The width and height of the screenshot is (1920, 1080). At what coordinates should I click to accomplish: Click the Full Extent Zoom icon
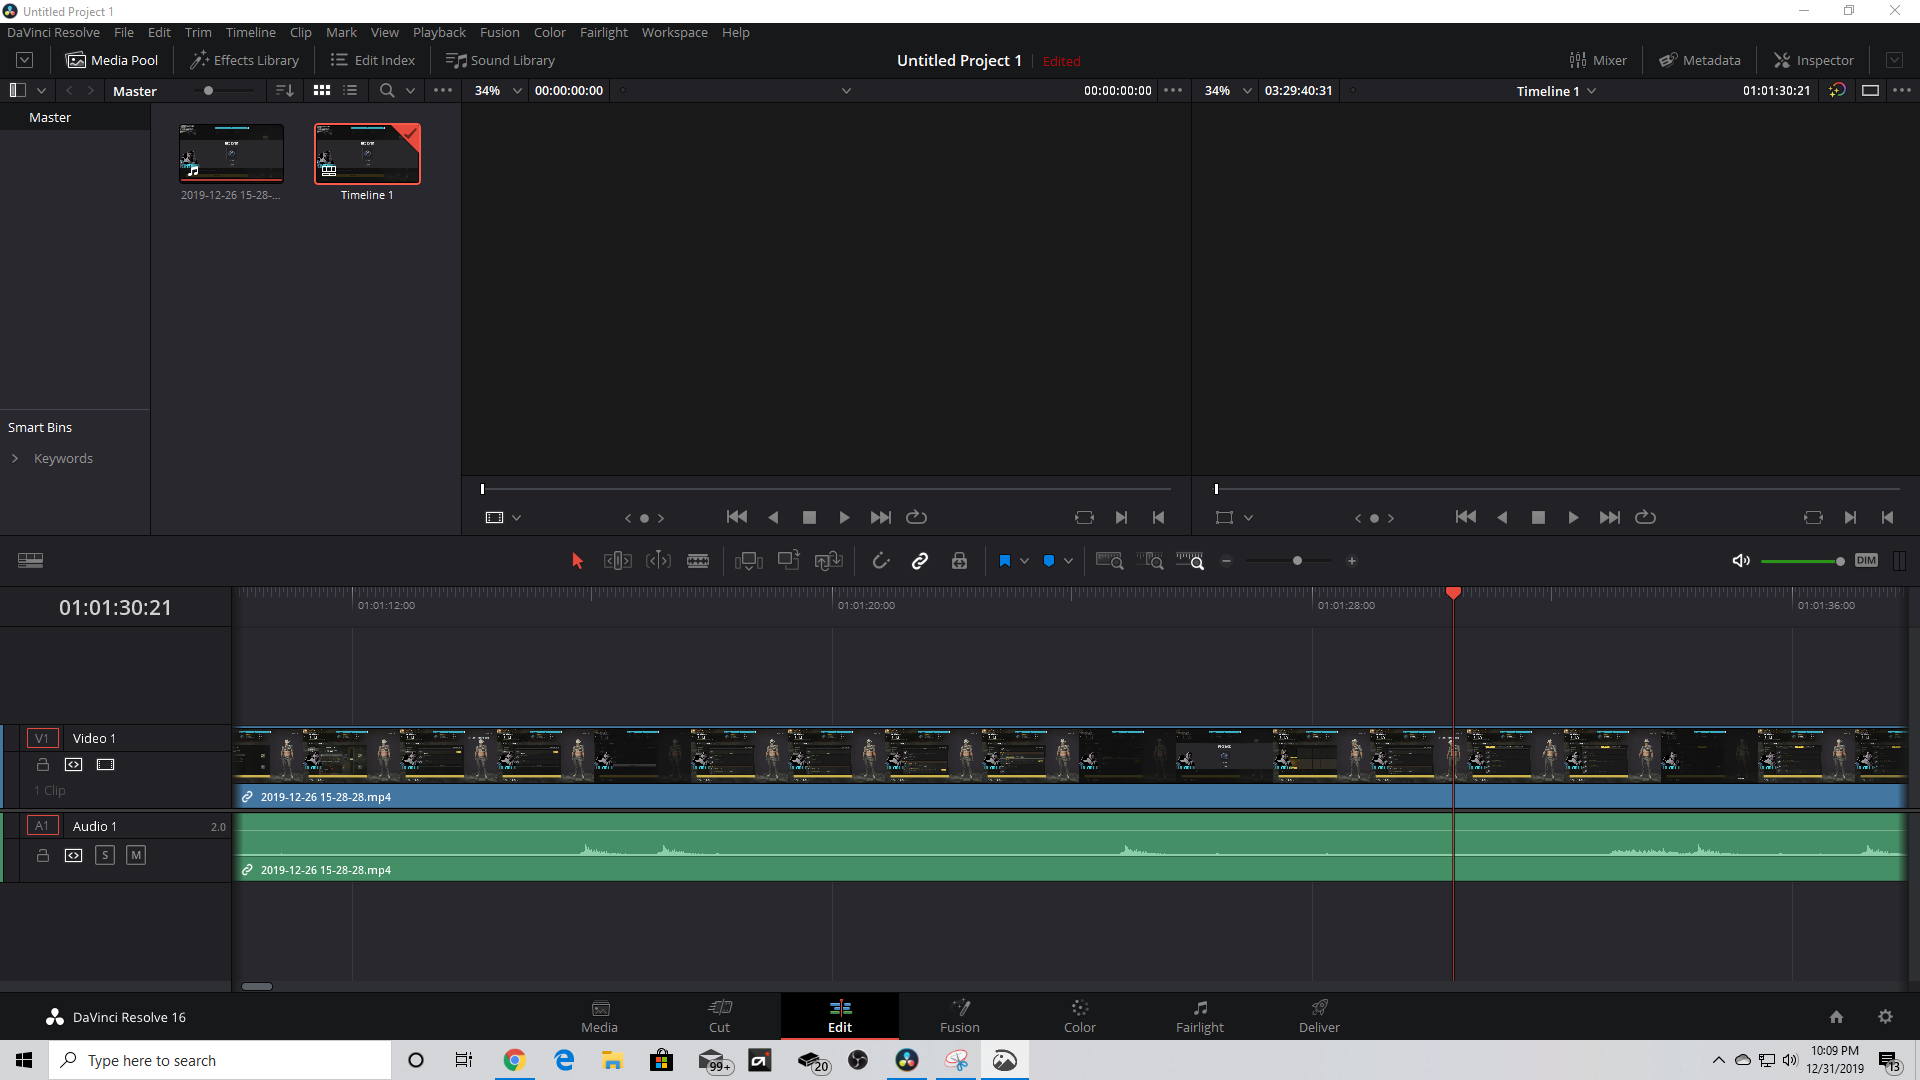click(1109, 561)
